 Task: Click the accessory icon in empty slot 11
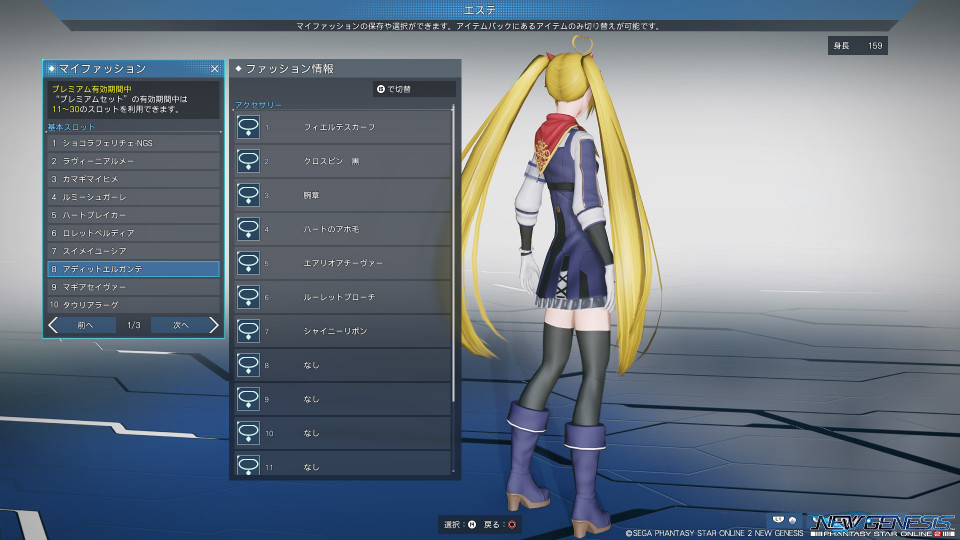(x=248, y=465)
